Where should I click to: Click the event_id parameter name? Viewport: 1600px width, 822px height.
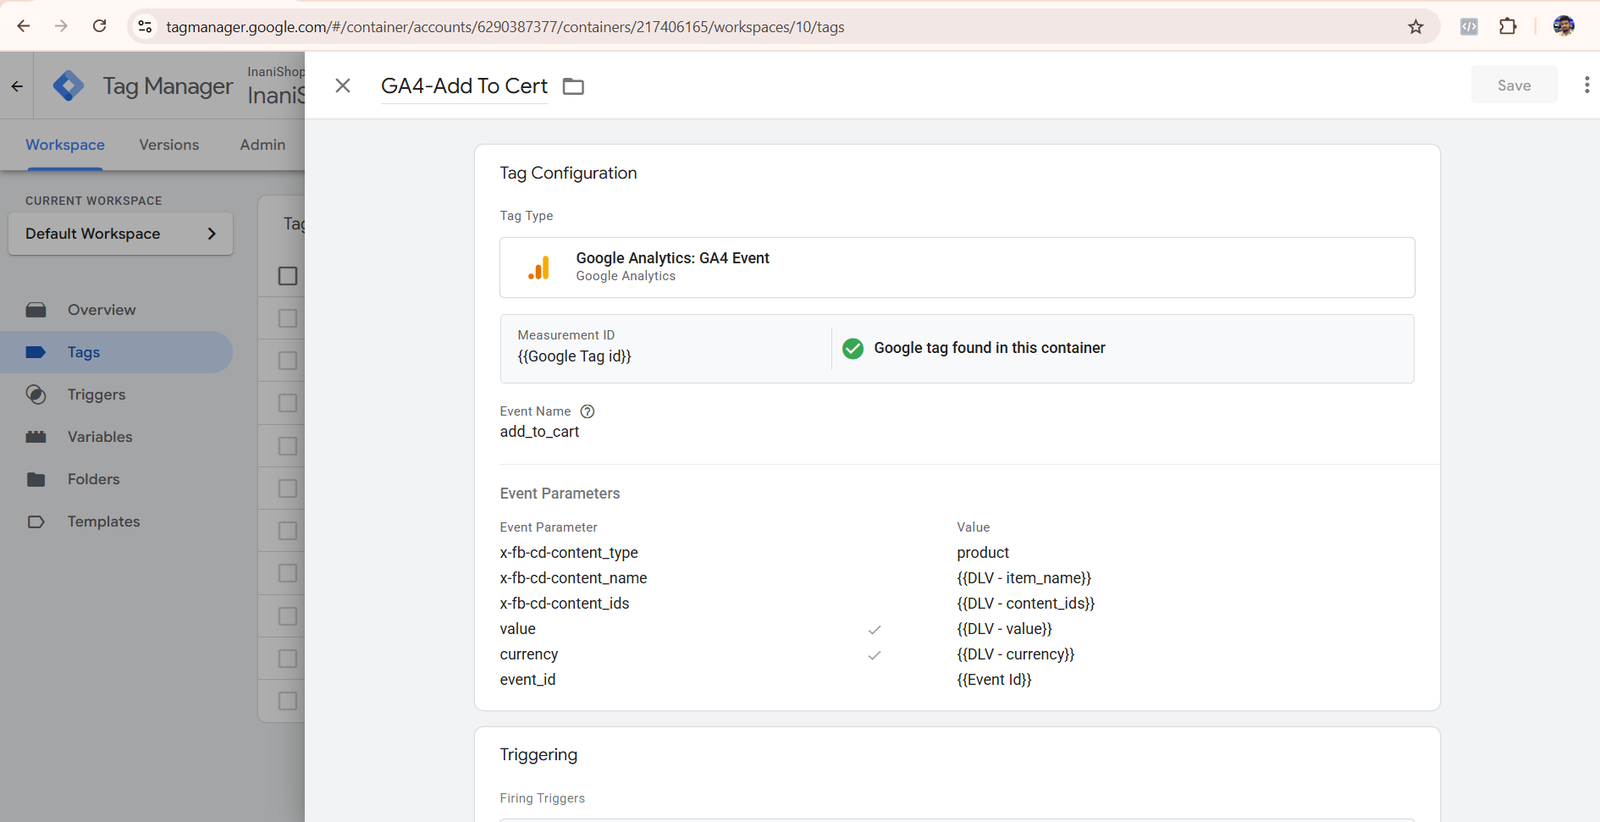[x=528, y=680]
